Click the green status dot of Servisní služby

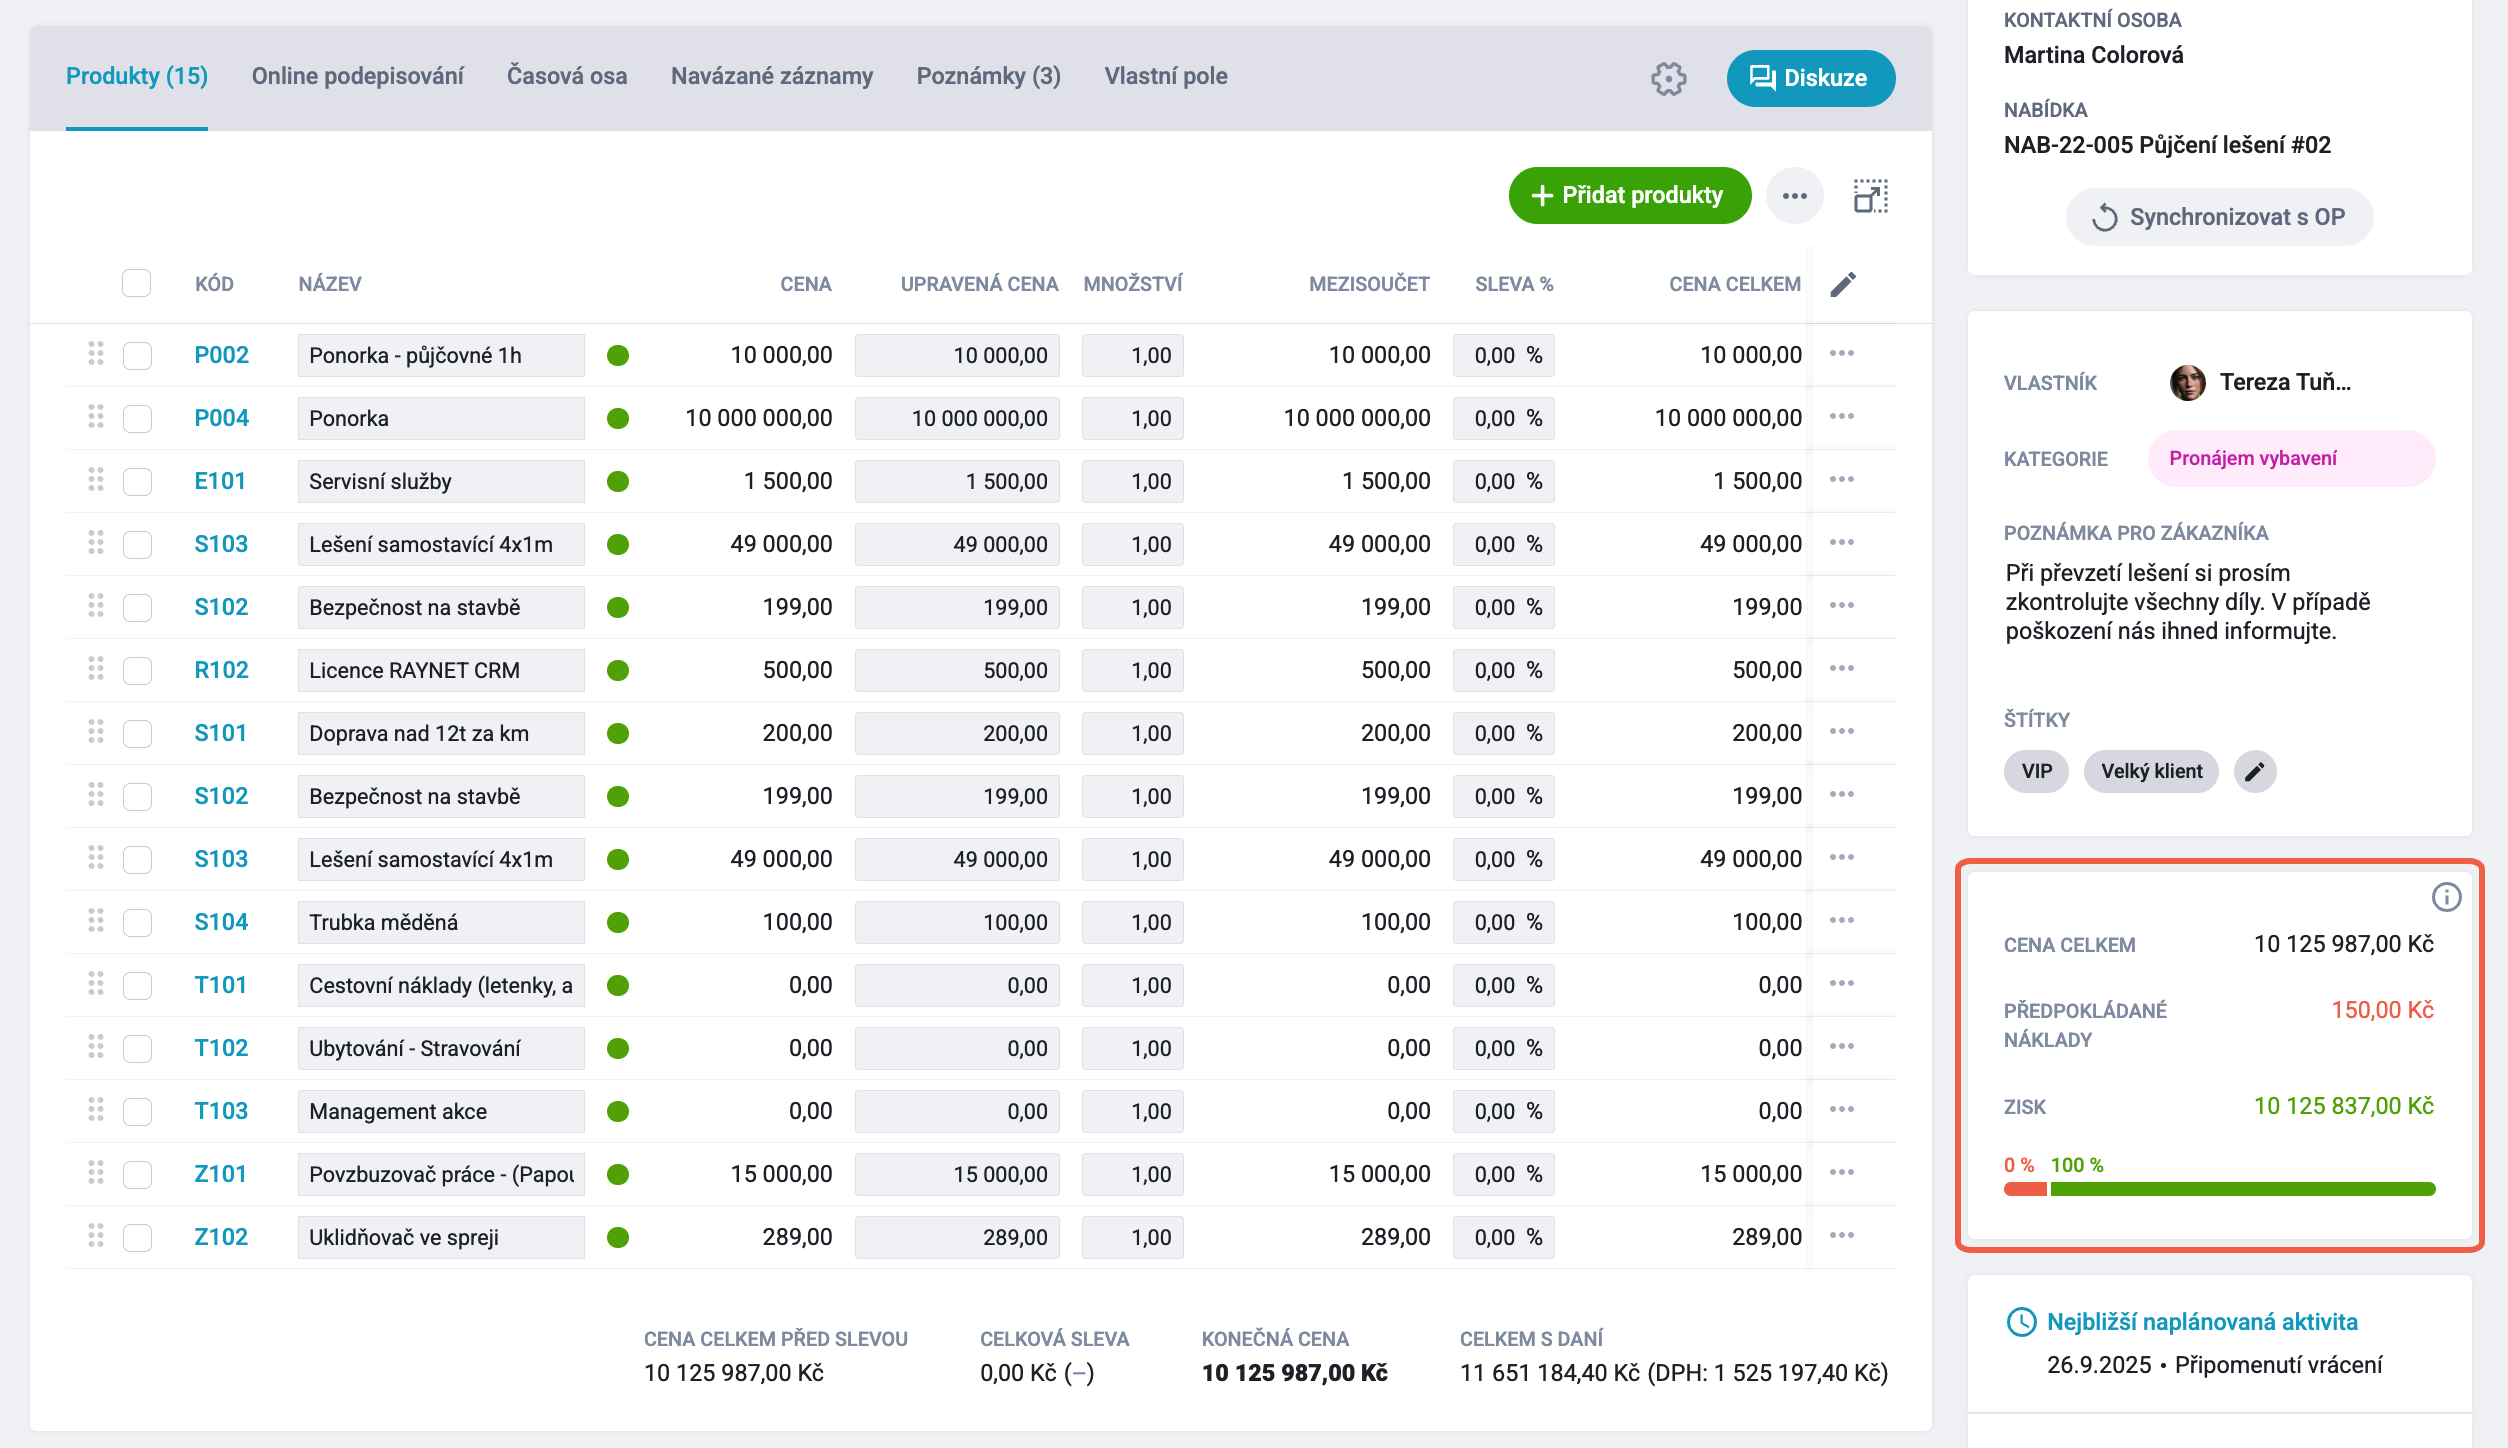tap(618, 481)
